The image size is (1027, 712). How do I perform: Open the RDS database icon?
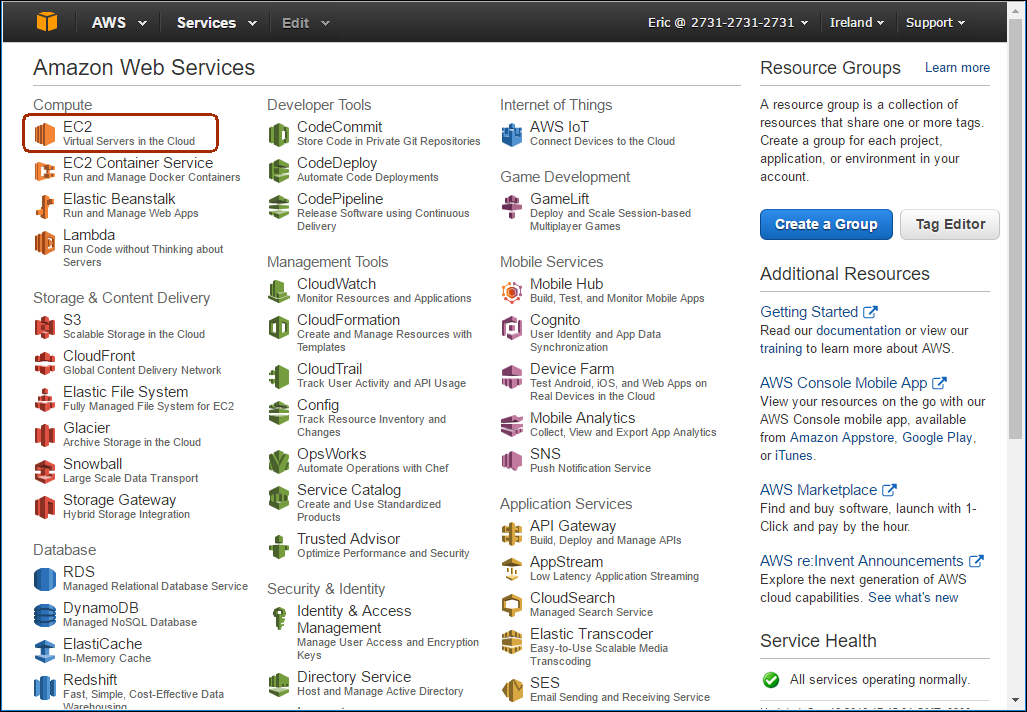(45, 579)
